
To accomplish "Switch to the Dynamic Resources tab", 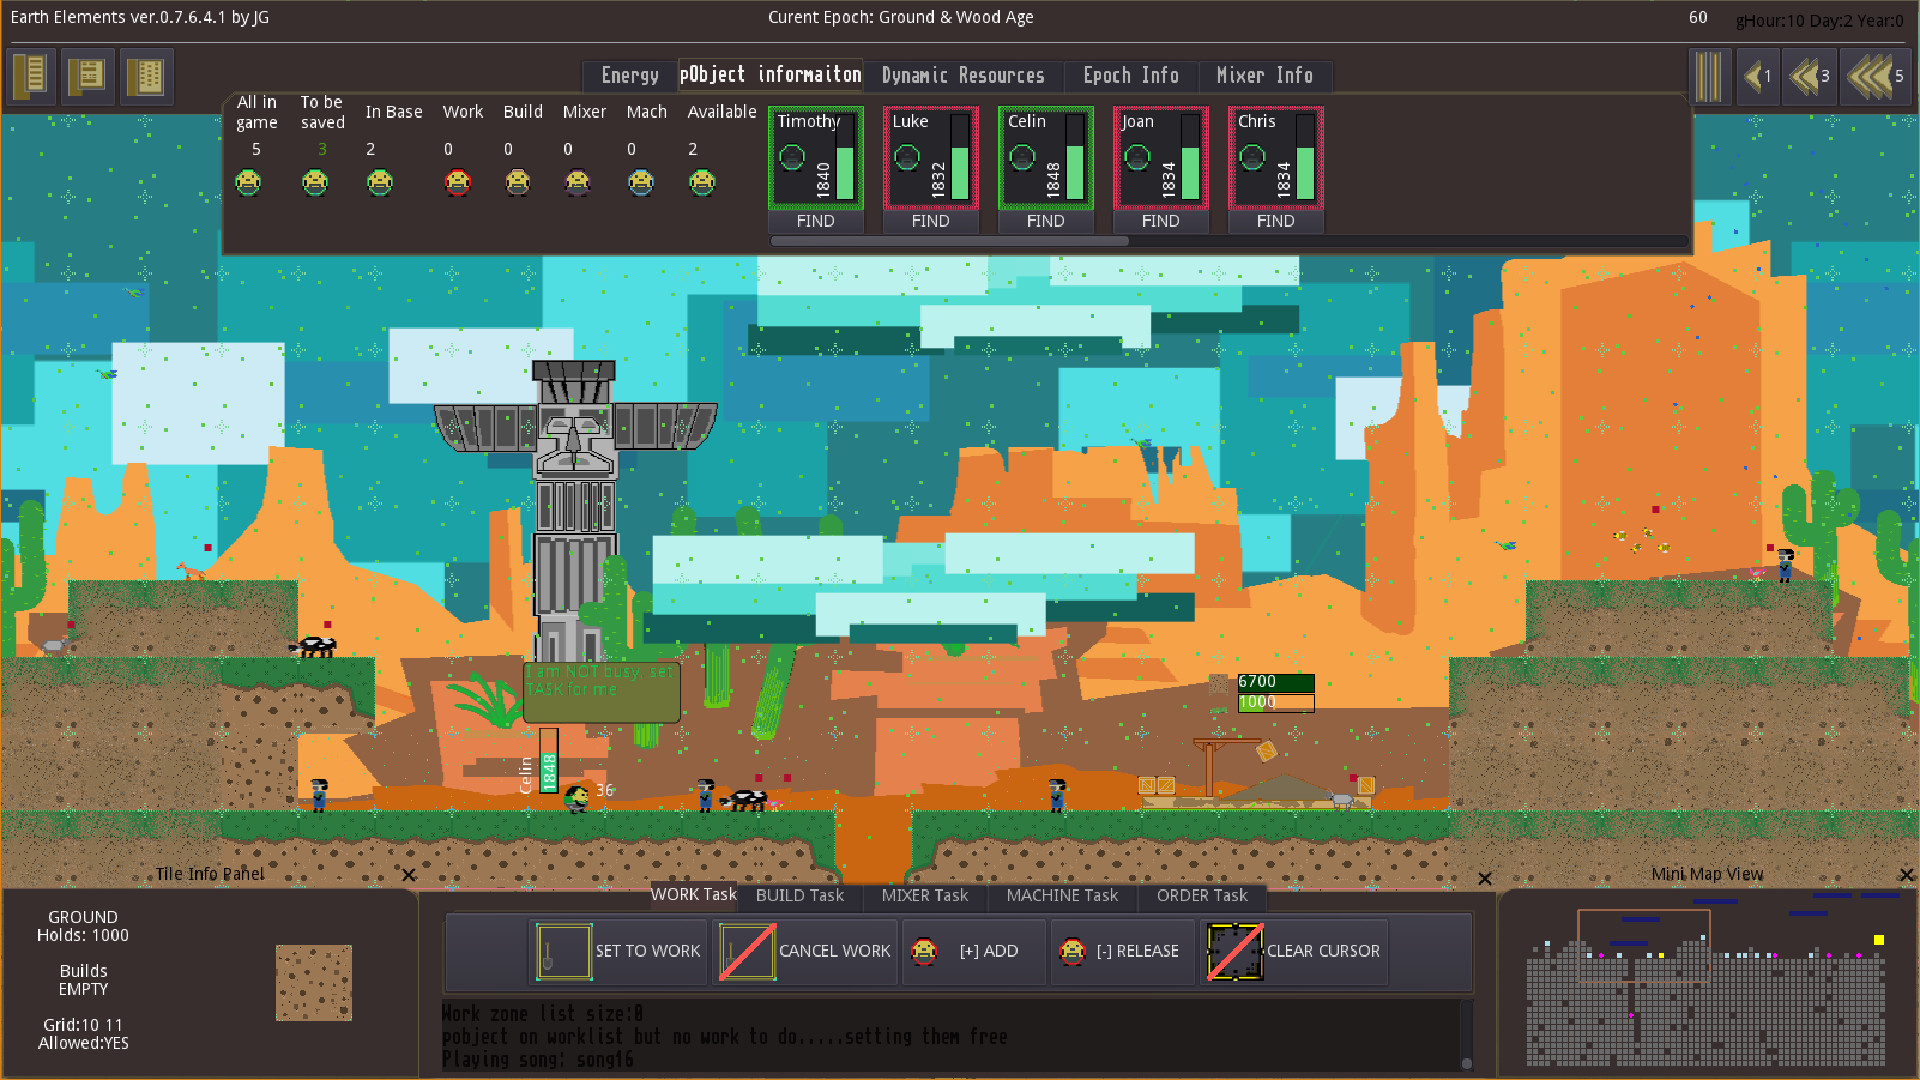I will (x=962, y=76).
